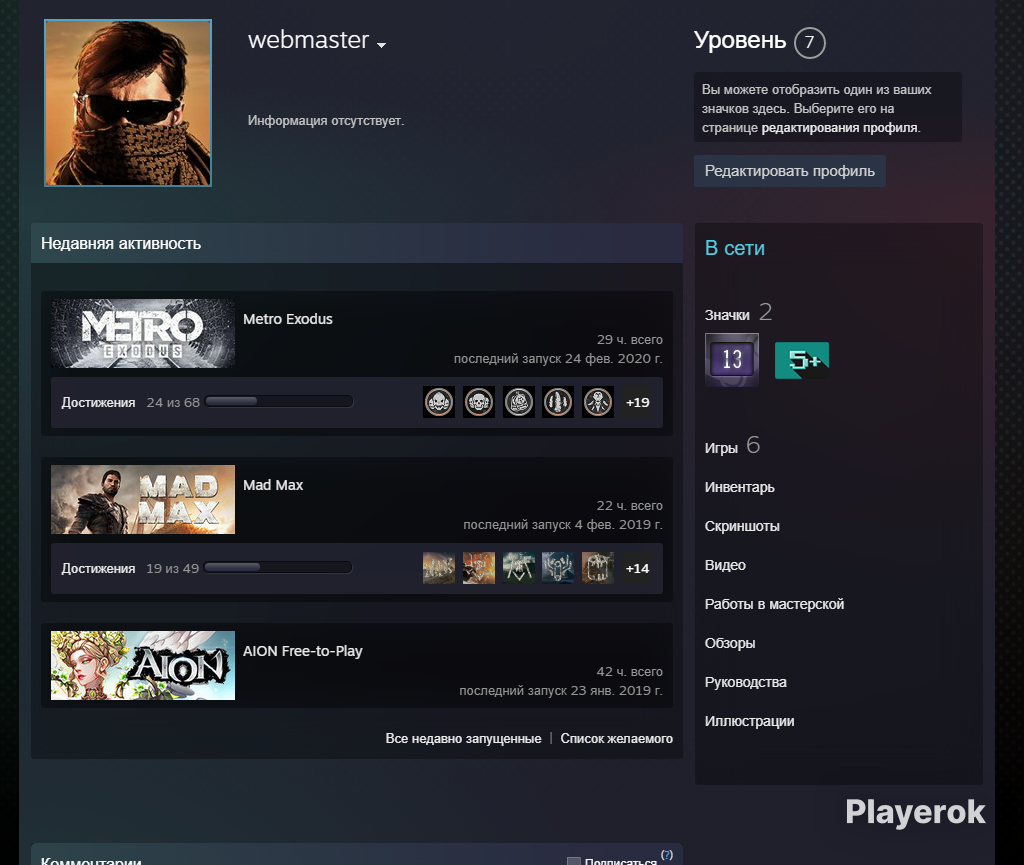The height and width of the screenshot is (865, 1024).
Task: Open the Metro Exodus title link
Action: click(x=288, y=319)
